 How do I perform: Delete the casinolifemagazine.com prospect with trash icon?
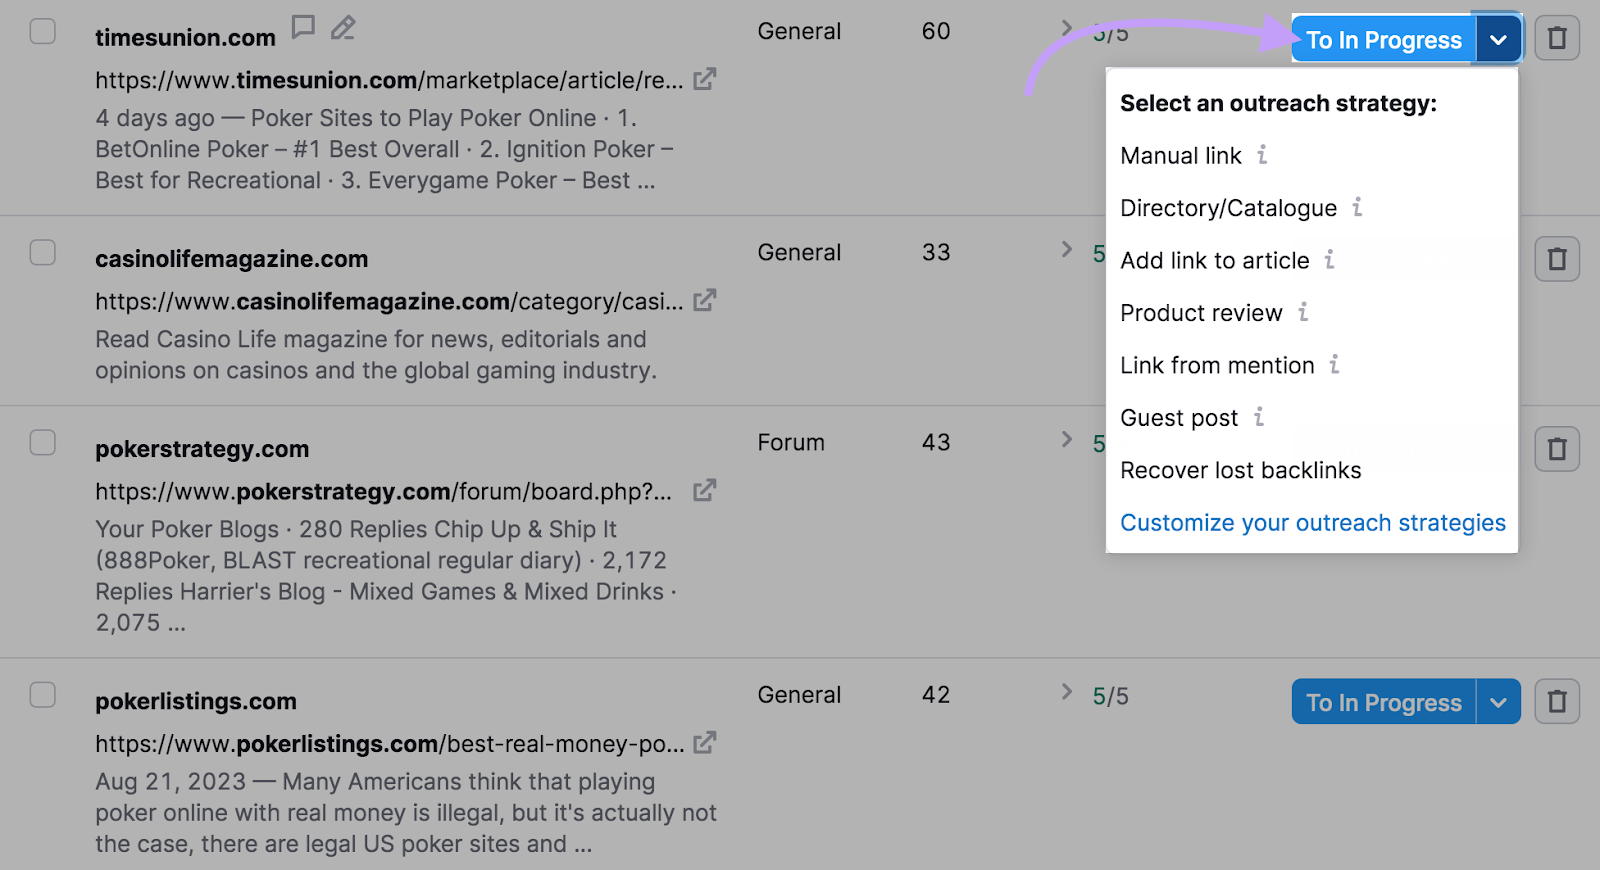pyautogui.click(x=1557, y=259)
